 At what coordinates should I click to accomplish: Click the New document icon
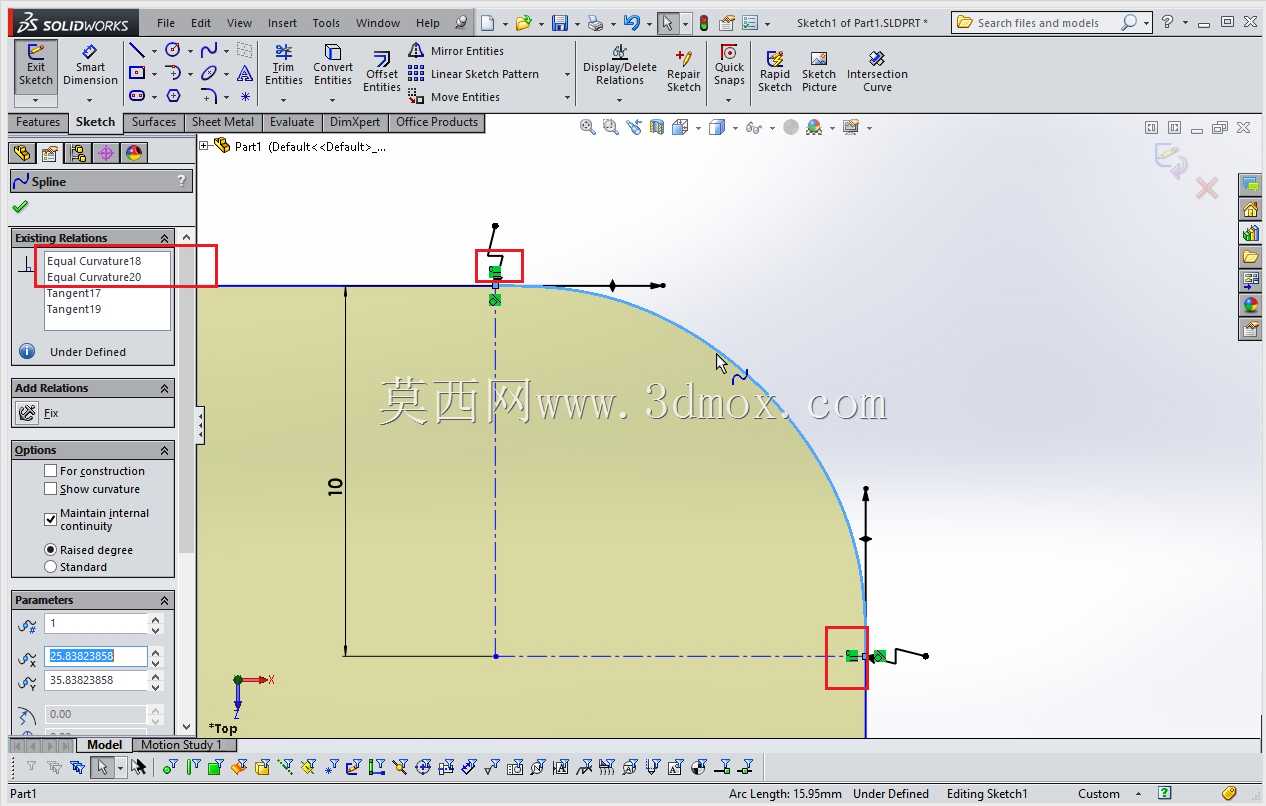pos(487,23)
